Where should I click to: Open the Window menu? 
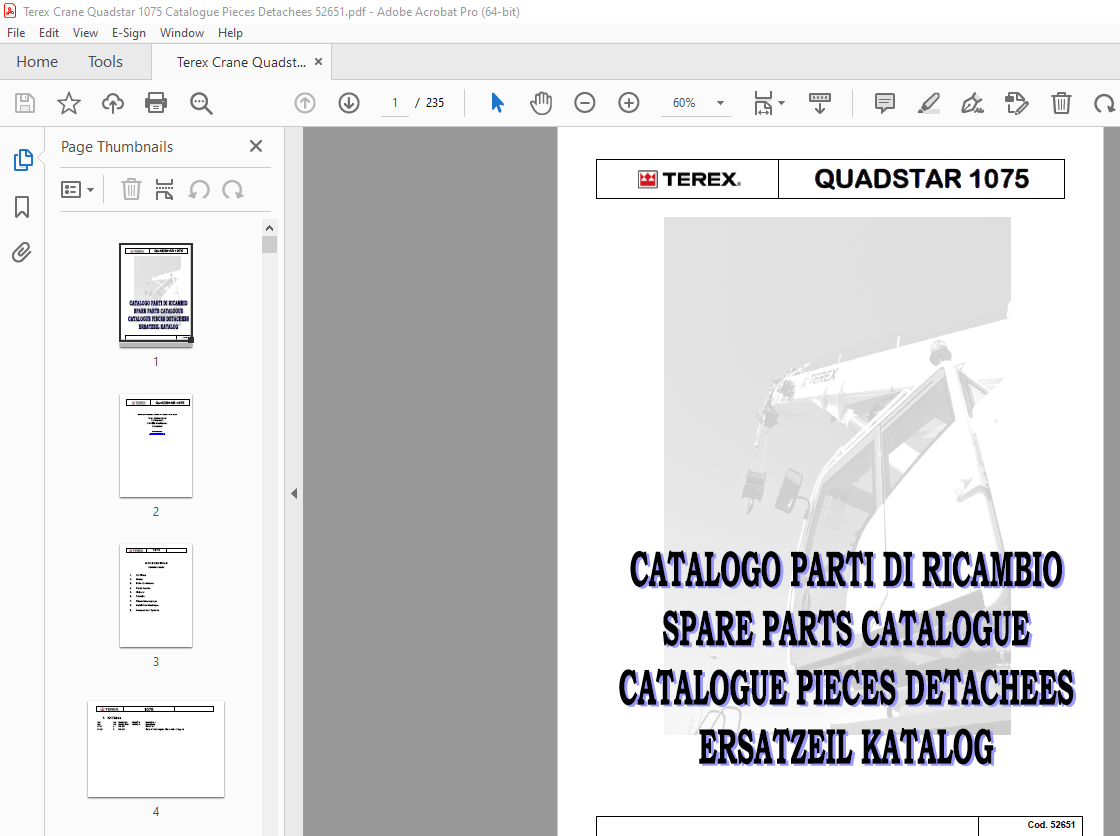point(181,33)
